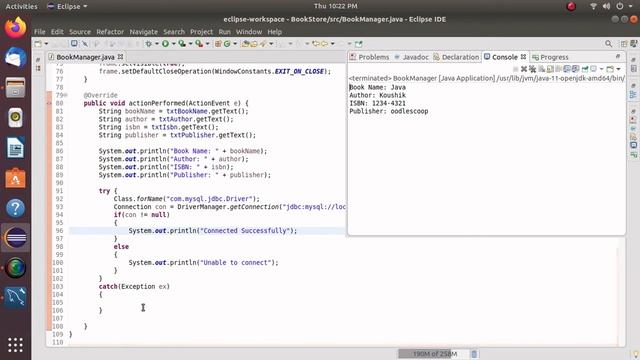Image resolution: width=640 pixels, height=360 pixels.
Task: Go back to previous edit location arrow
Action: (316, 44)
